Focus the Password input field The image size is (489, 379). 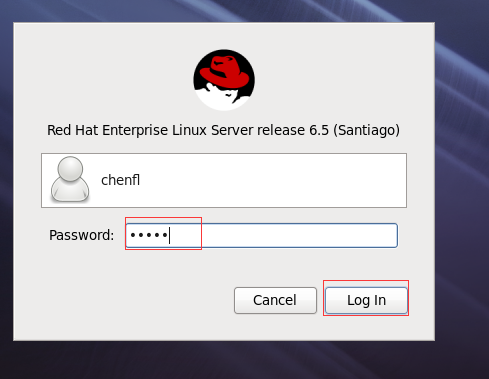coord(262,235)
